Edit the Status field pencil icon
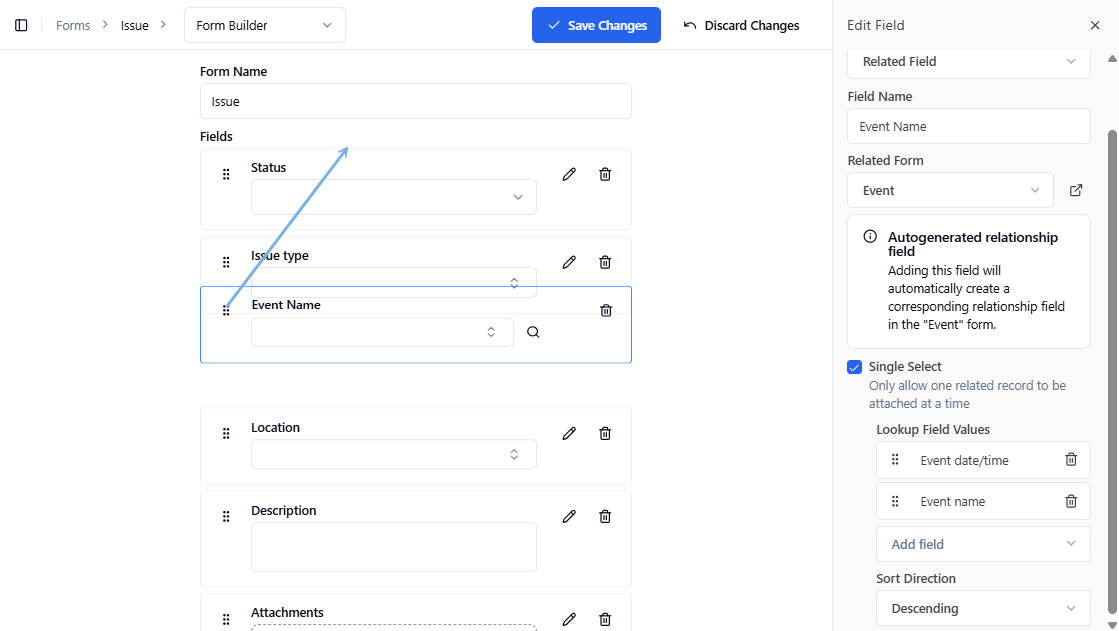Image resolution: width=1119 pixels, height=631 pixels. (x=569, y=174)
